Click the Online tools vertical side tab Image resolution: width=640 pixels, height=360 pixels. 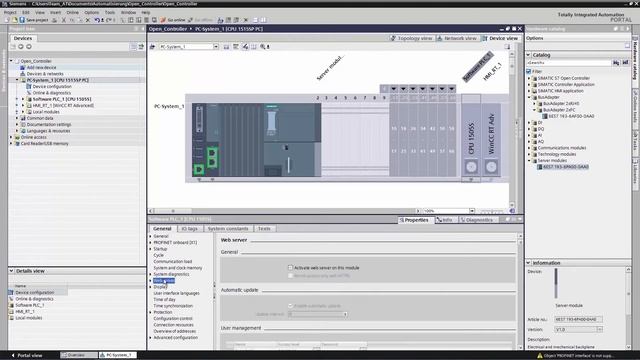click(636, 108)
